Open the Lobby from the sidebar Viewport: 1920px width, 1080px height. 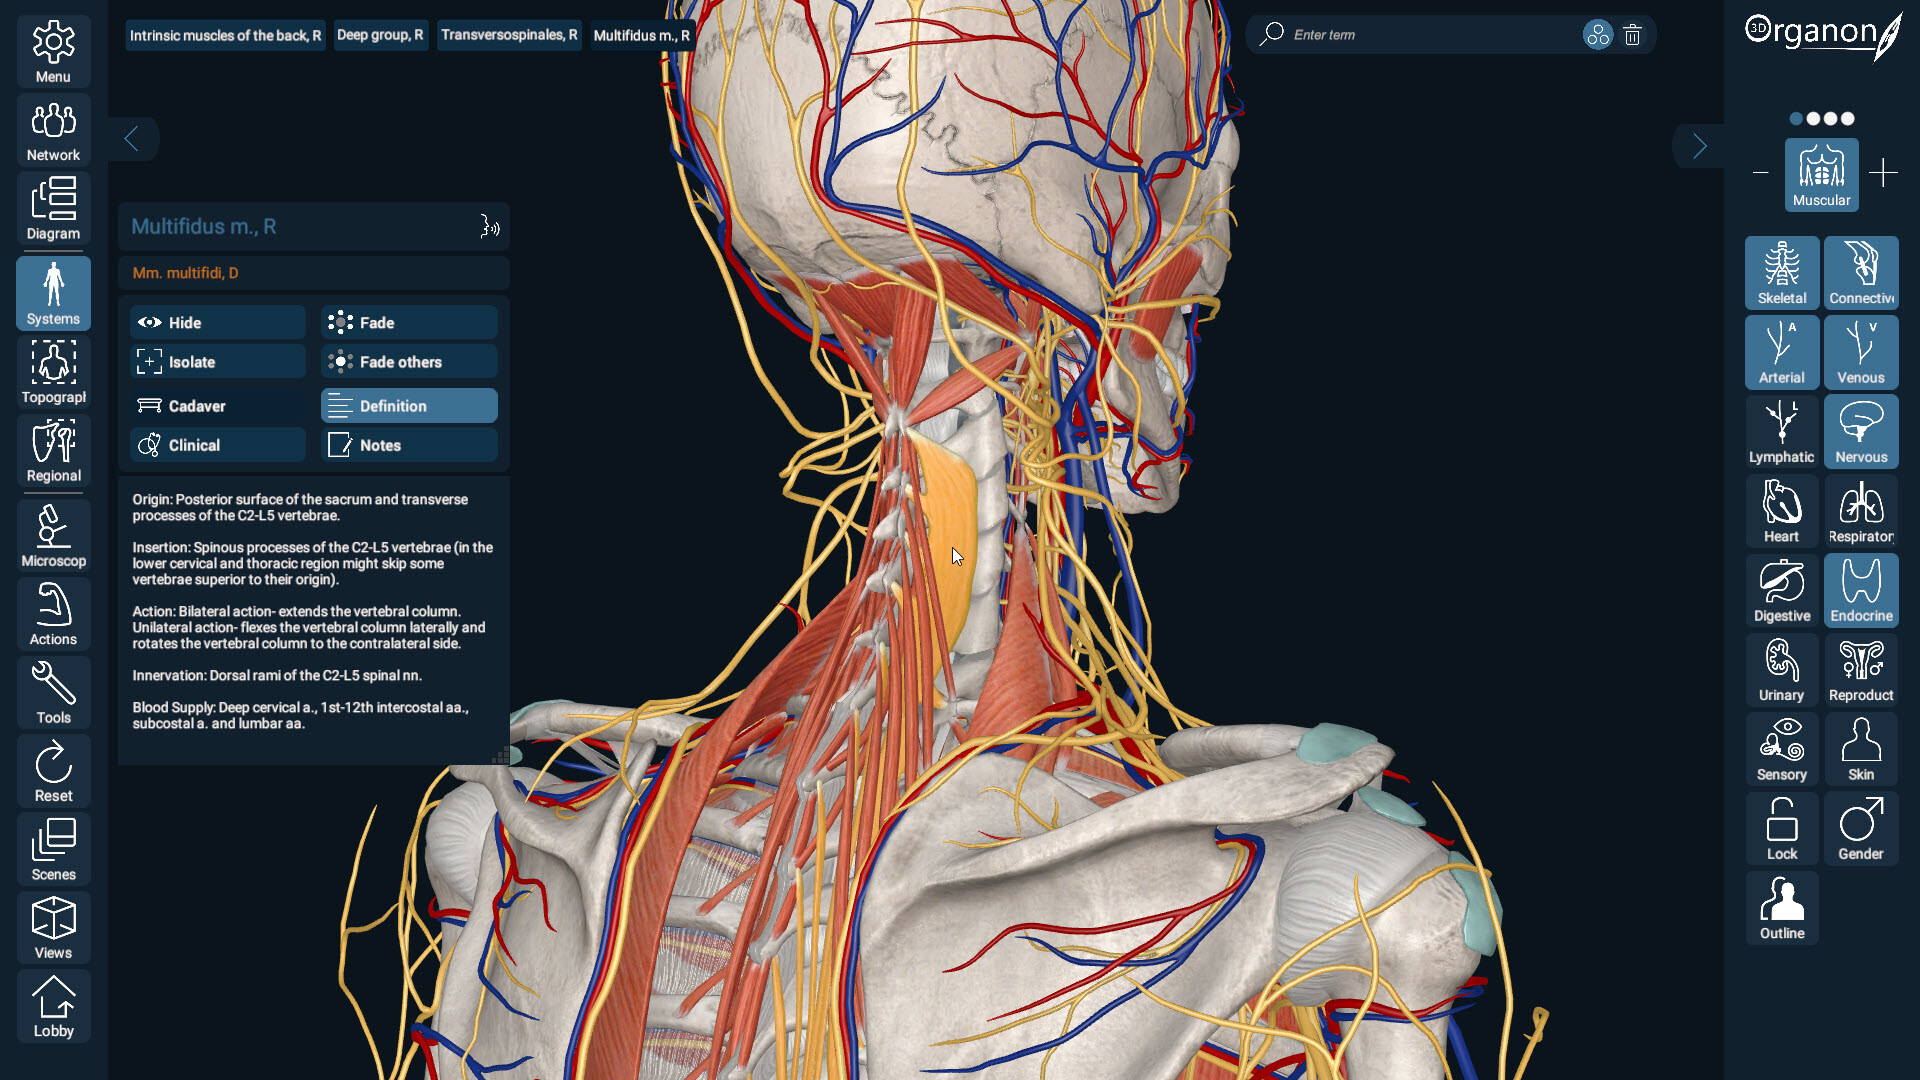53,1005
